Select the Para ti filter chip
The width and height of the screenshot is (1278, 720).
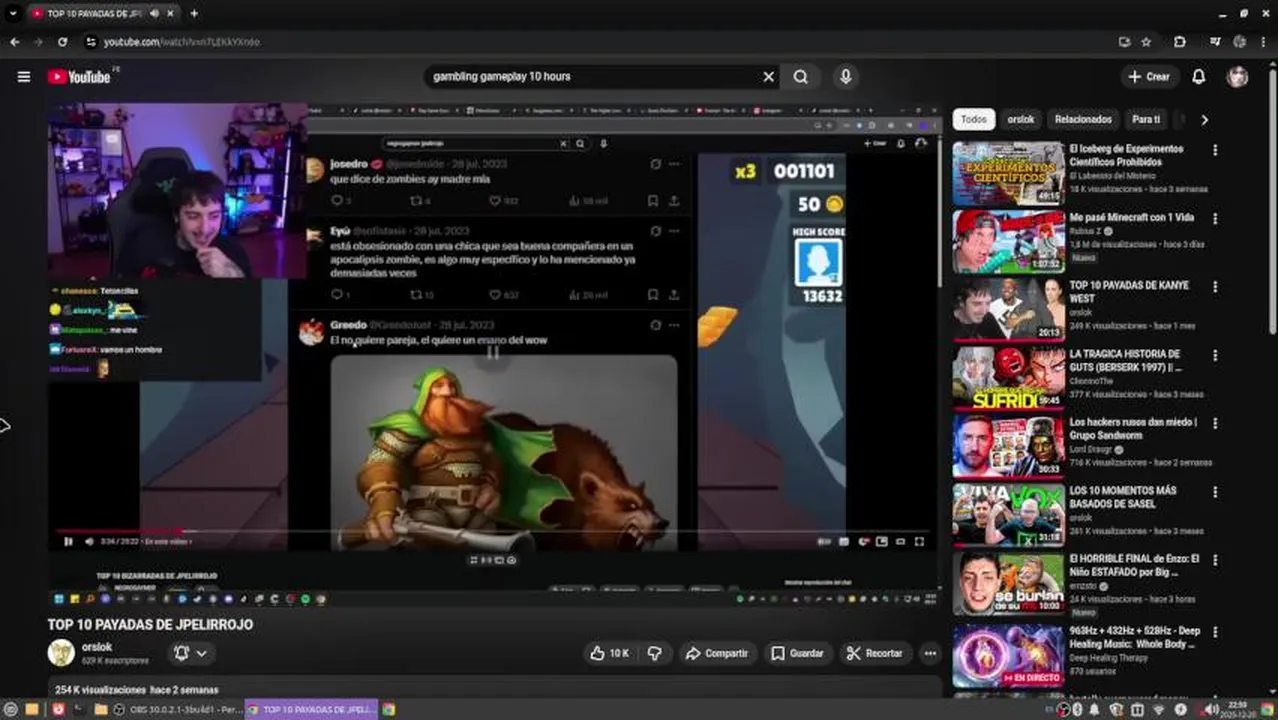[1146, 119]
